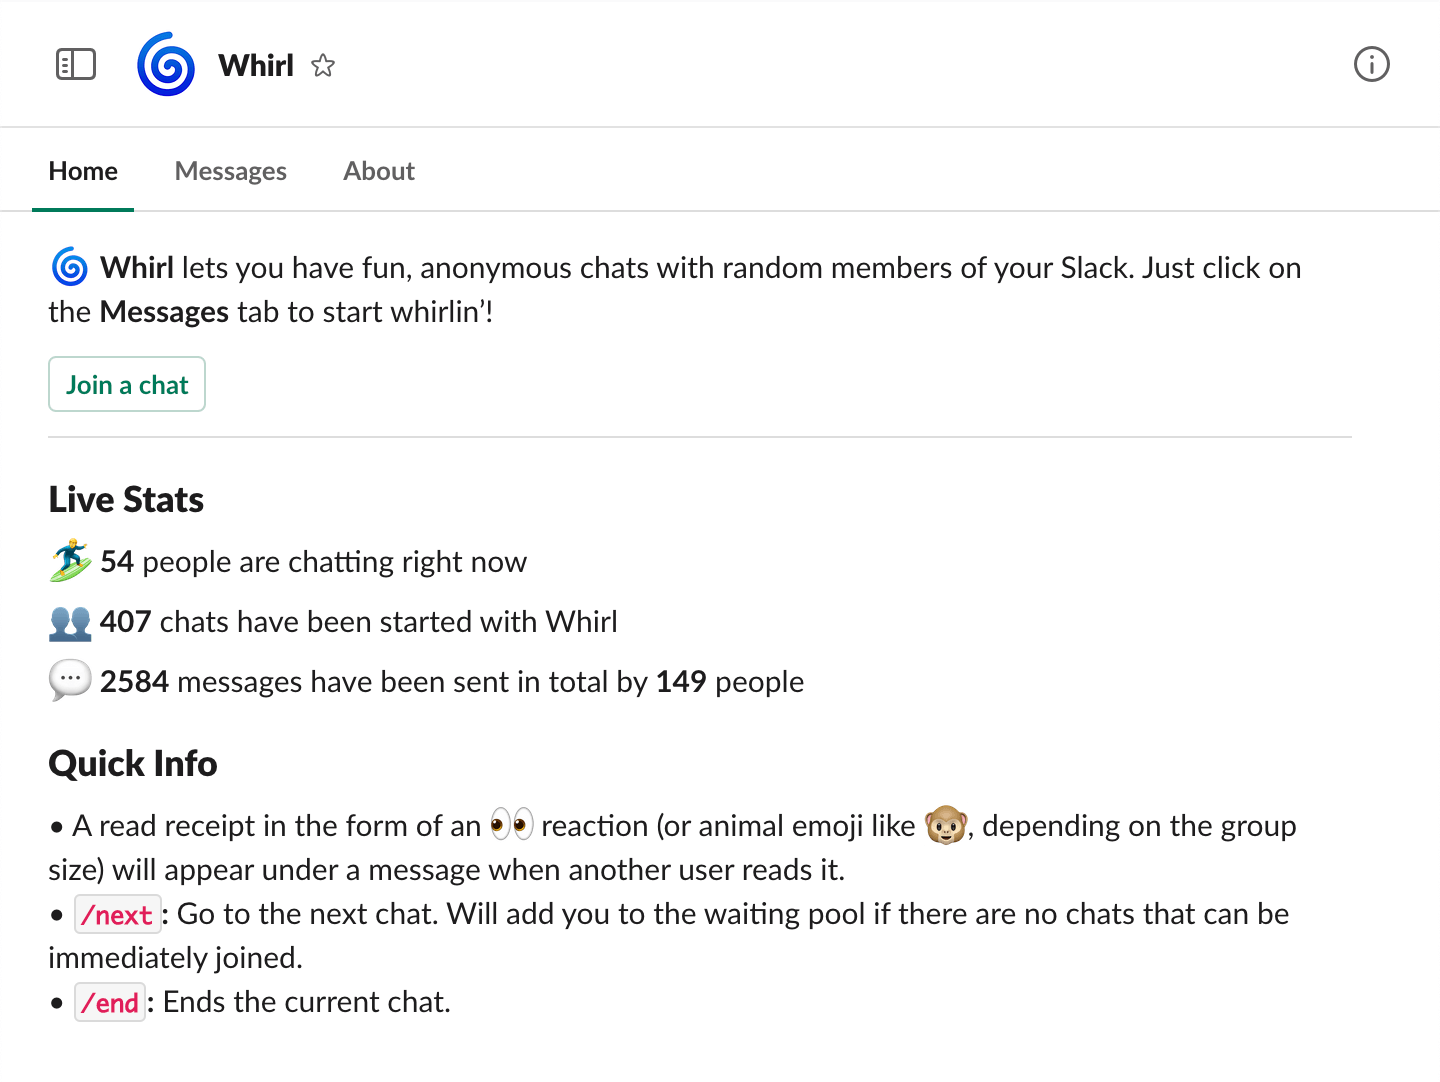This screenshot has width=1440, height=1082.
Task: Click the small spiral emoji before Whirl intro
Action: [x=70, y=267]
